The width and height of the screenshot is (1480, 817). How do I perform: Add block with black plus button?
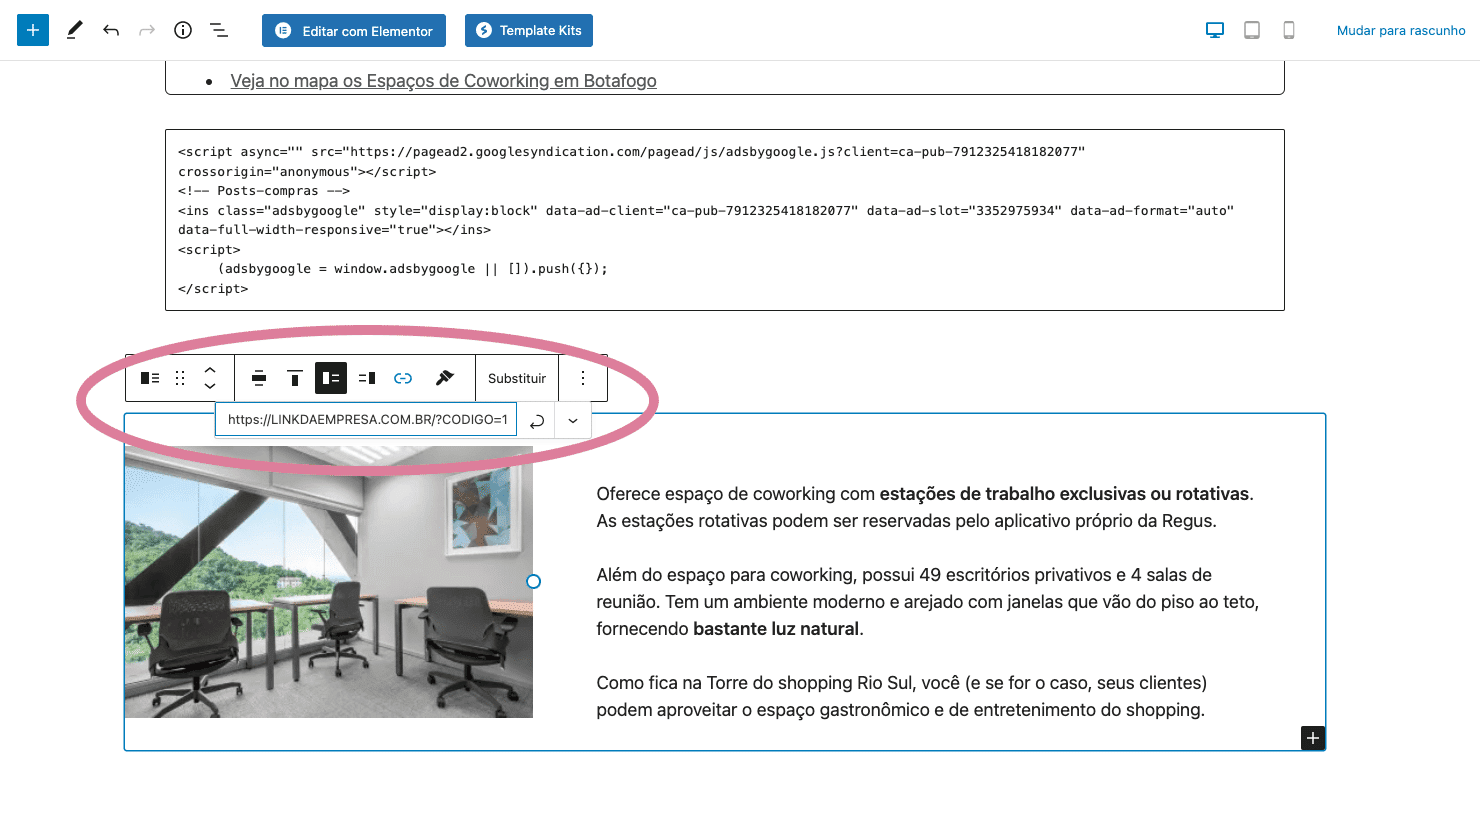point(1313,738)
